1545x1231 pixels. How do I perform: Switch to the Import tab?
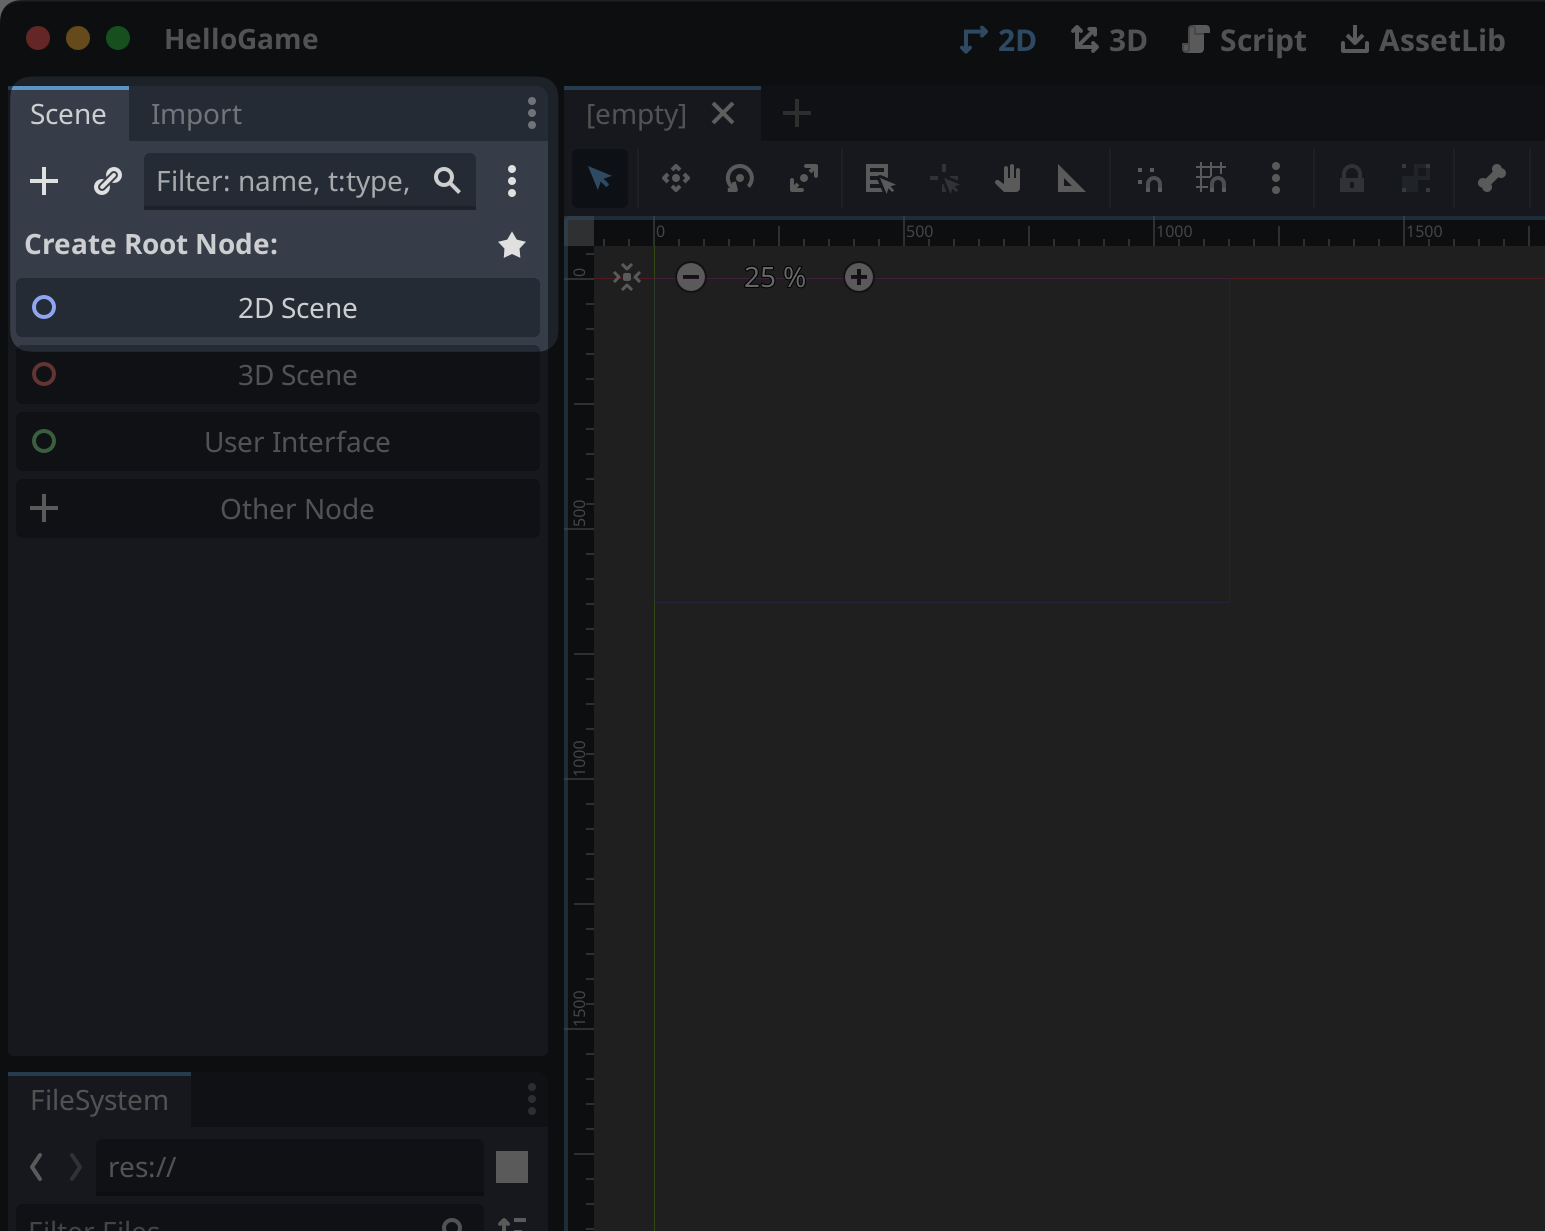(196, 114)
